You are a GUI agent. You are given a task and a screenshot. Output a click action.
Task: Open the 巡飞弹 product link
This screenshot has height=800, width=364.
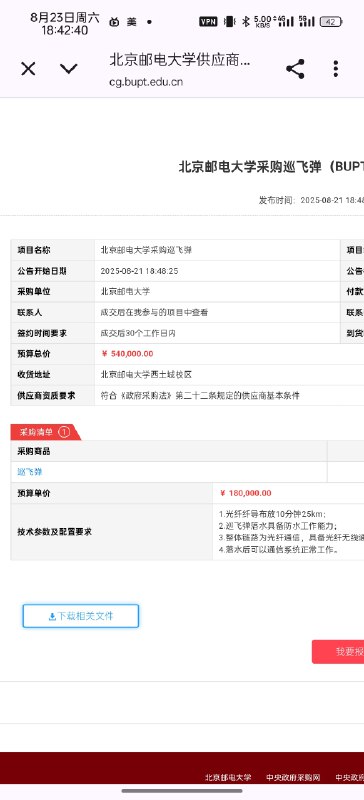30,472
